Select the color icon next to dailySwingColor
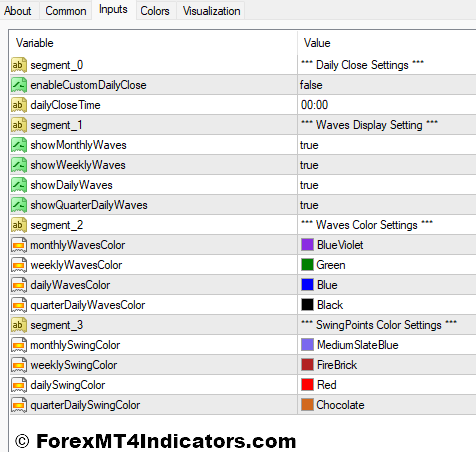Screen dimensions: 476x452 (19, 385)
